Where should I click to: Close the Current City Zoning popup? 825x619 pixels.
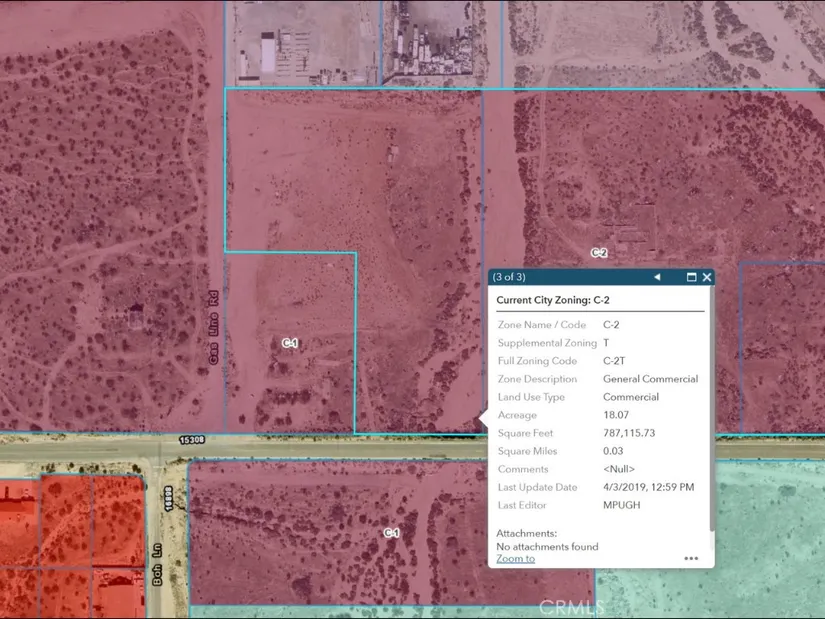tap(707, 277)
